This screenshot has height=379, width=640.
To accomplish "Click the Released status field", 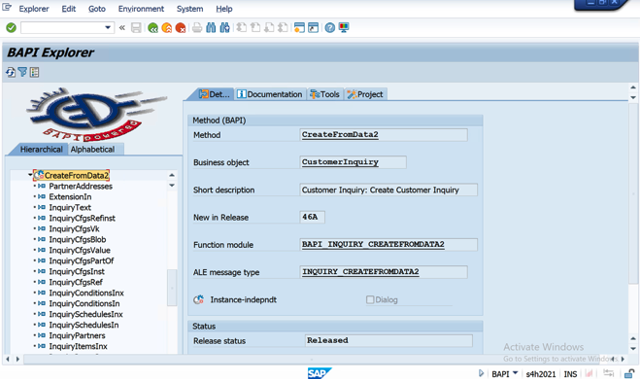I will [389, 340].
